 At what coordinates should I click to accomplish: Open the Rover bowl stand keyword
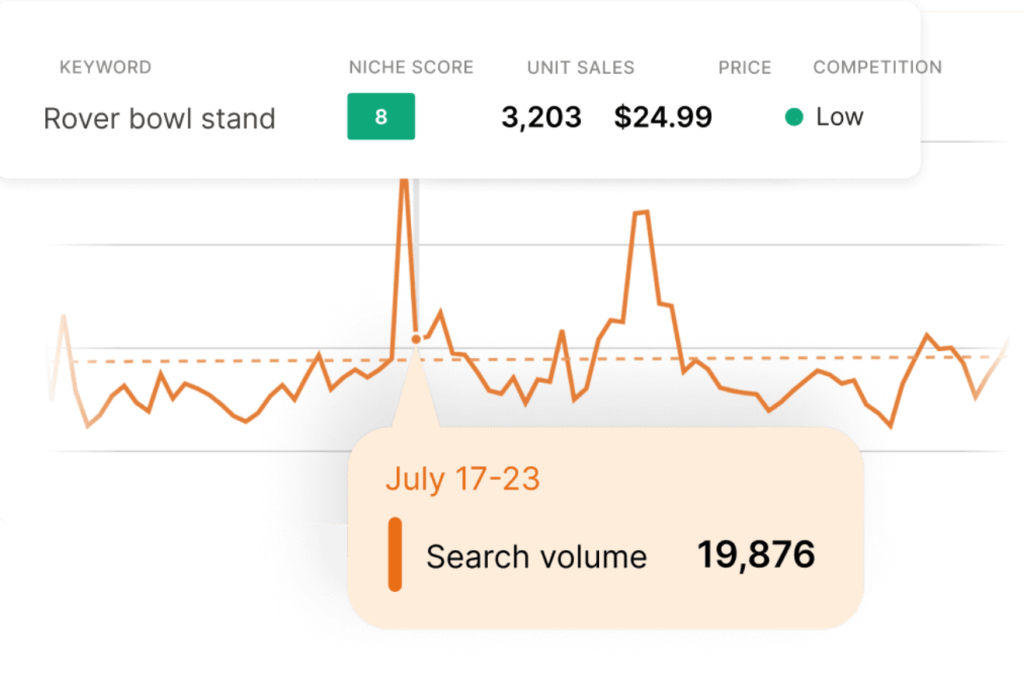(x=159, y=119)
